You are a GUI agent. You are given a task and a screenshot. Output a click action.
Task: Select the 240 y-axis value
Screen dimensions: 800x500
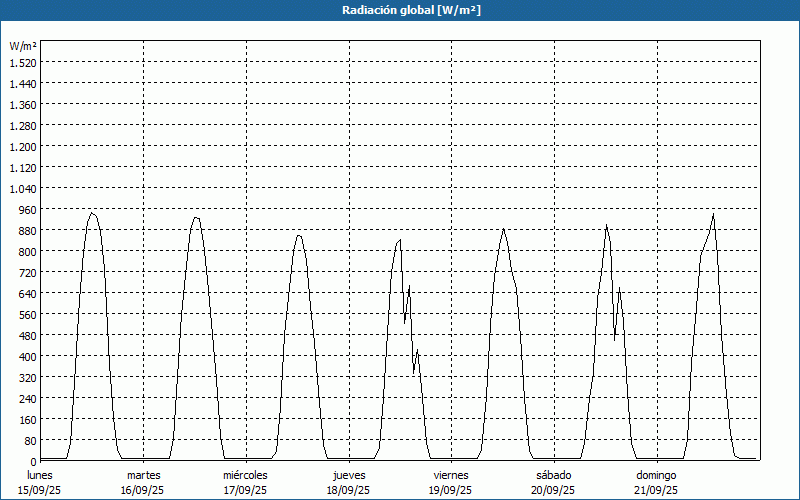[28, 399]
